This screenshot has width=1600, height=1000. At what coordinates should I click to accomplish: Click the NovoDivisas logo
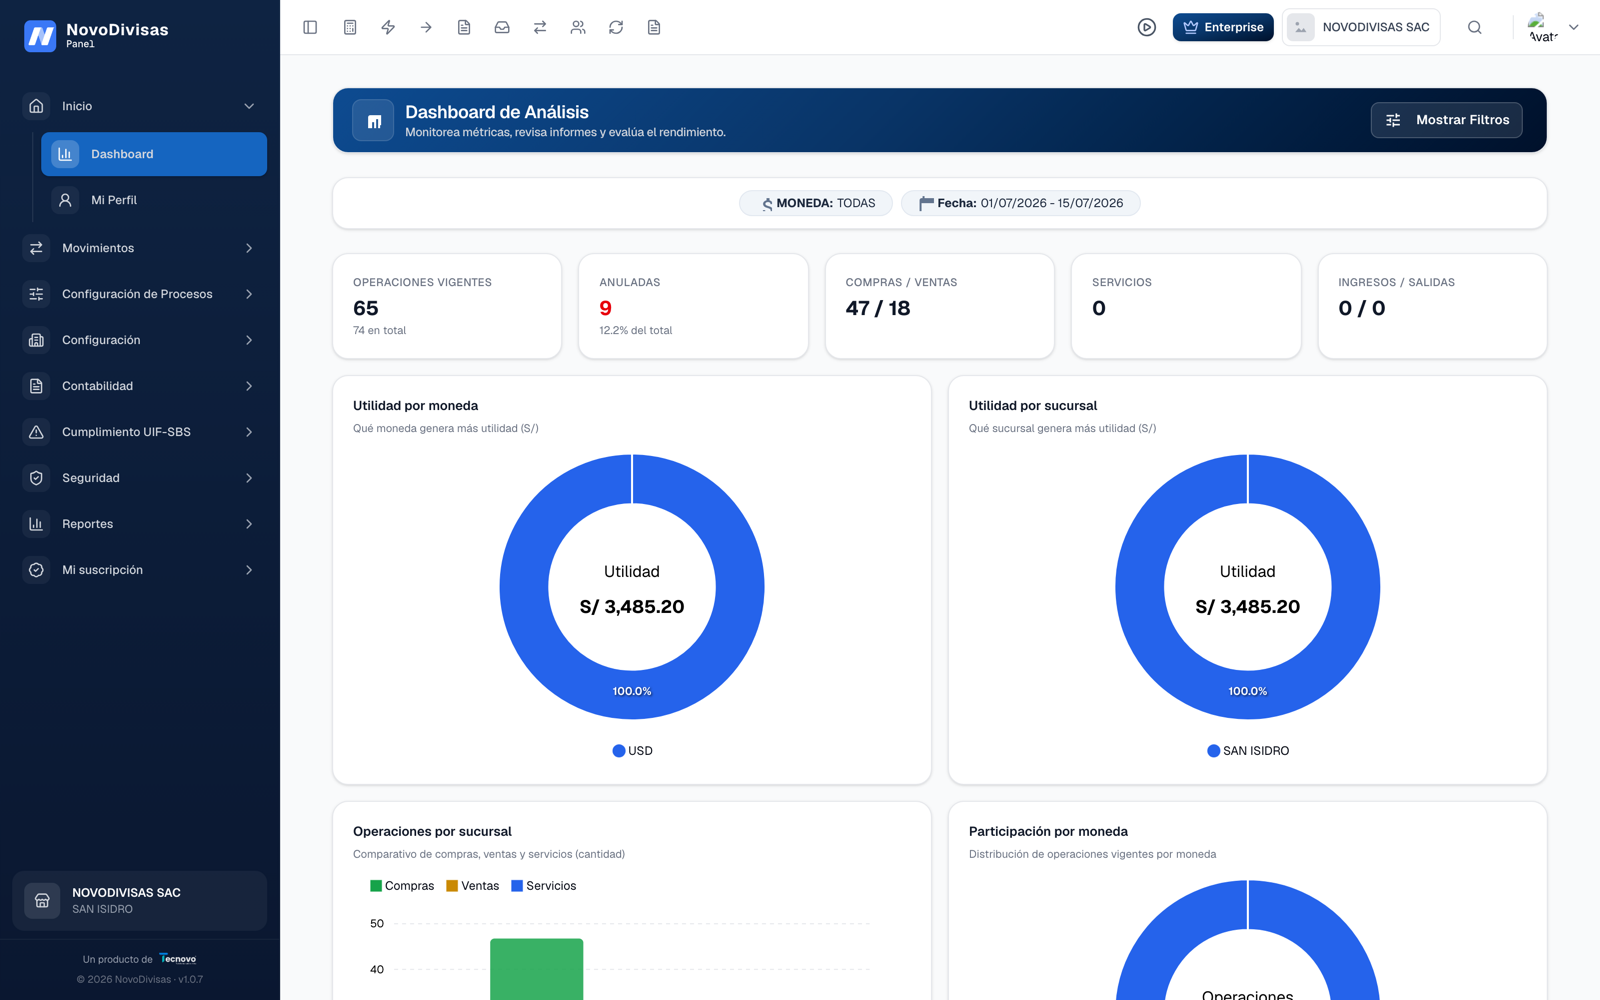[40, 35]
